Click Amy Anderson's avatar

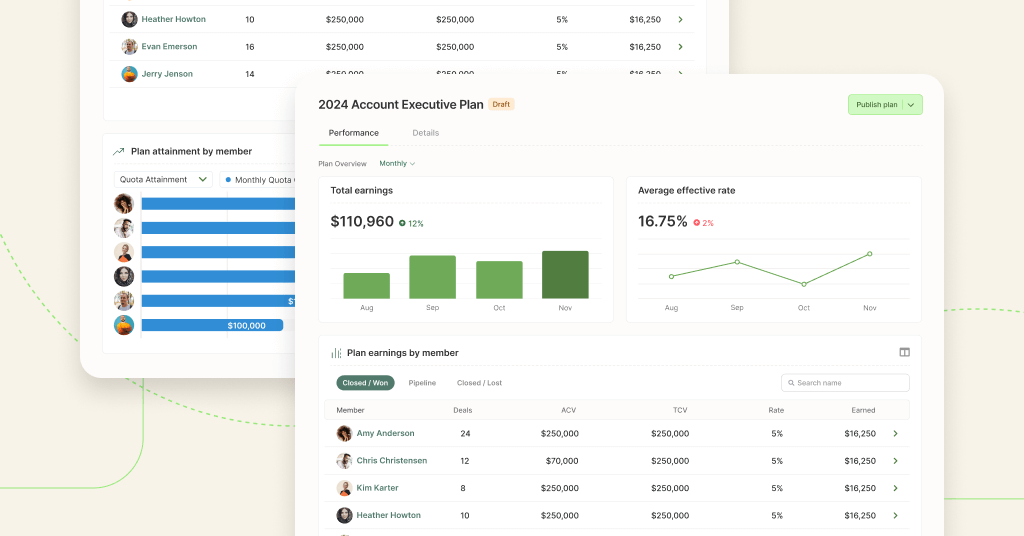point(344,434)
